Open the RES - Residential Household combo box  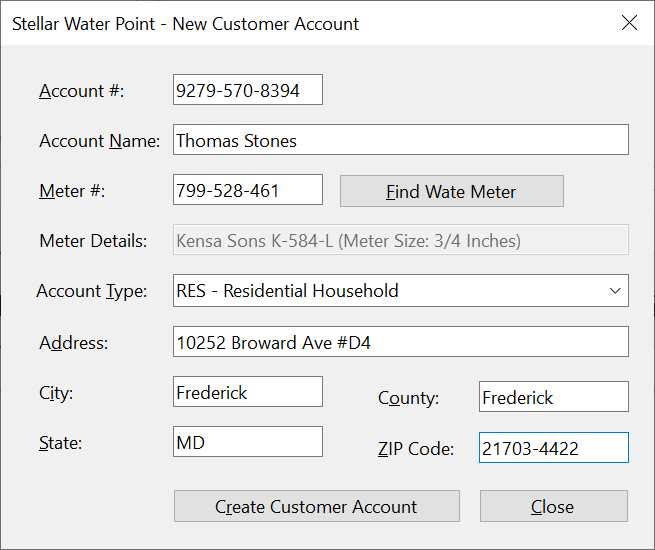pos(401,291)
